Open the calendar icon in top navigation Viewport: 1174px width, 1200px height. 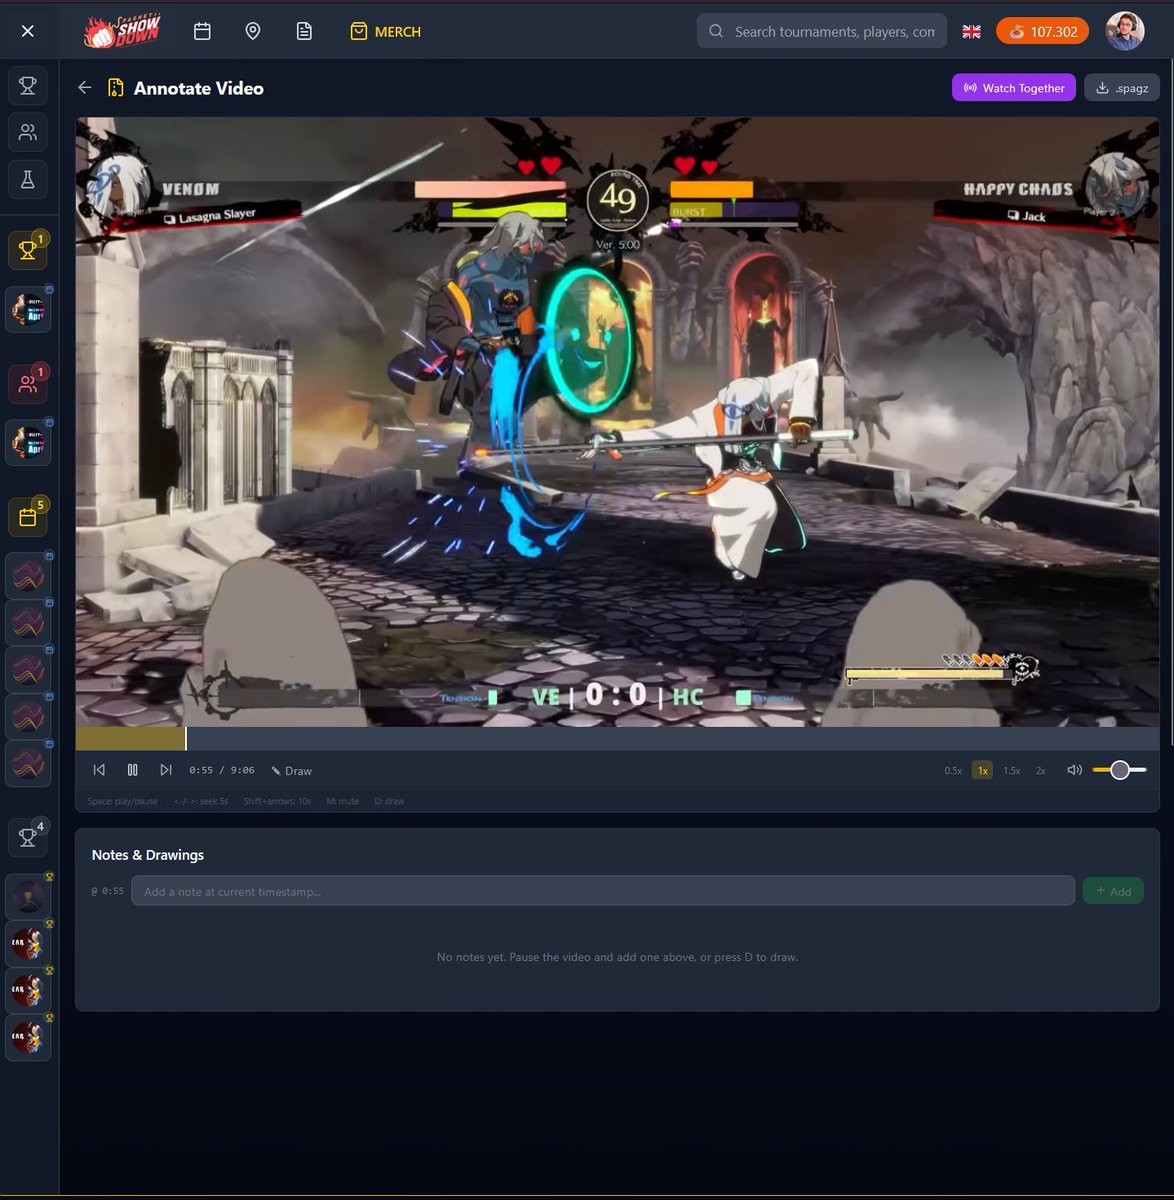(202, 31)
